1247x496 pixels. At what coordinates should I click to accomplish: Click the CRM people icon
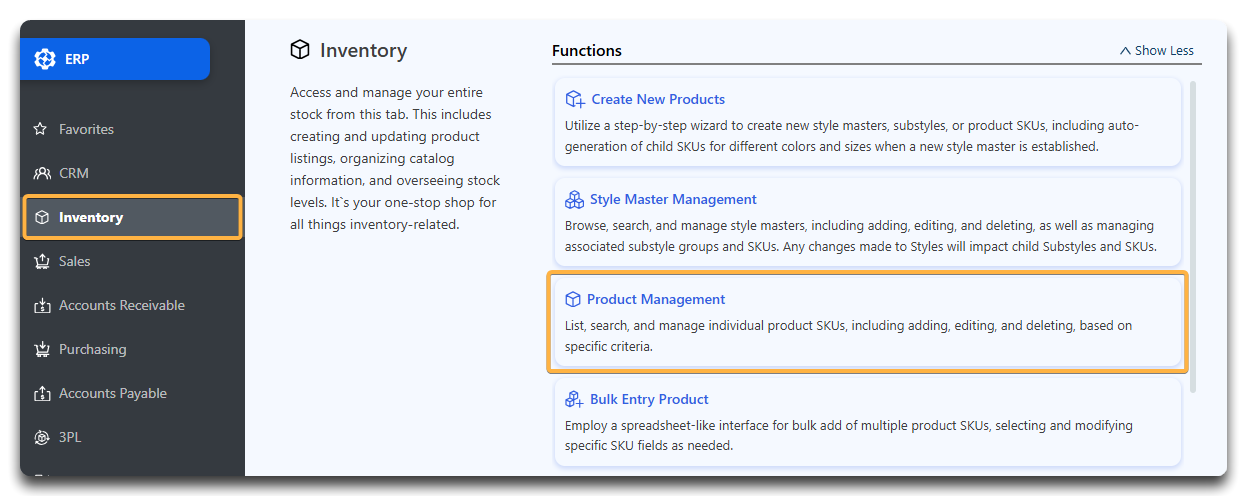point(42,173)
